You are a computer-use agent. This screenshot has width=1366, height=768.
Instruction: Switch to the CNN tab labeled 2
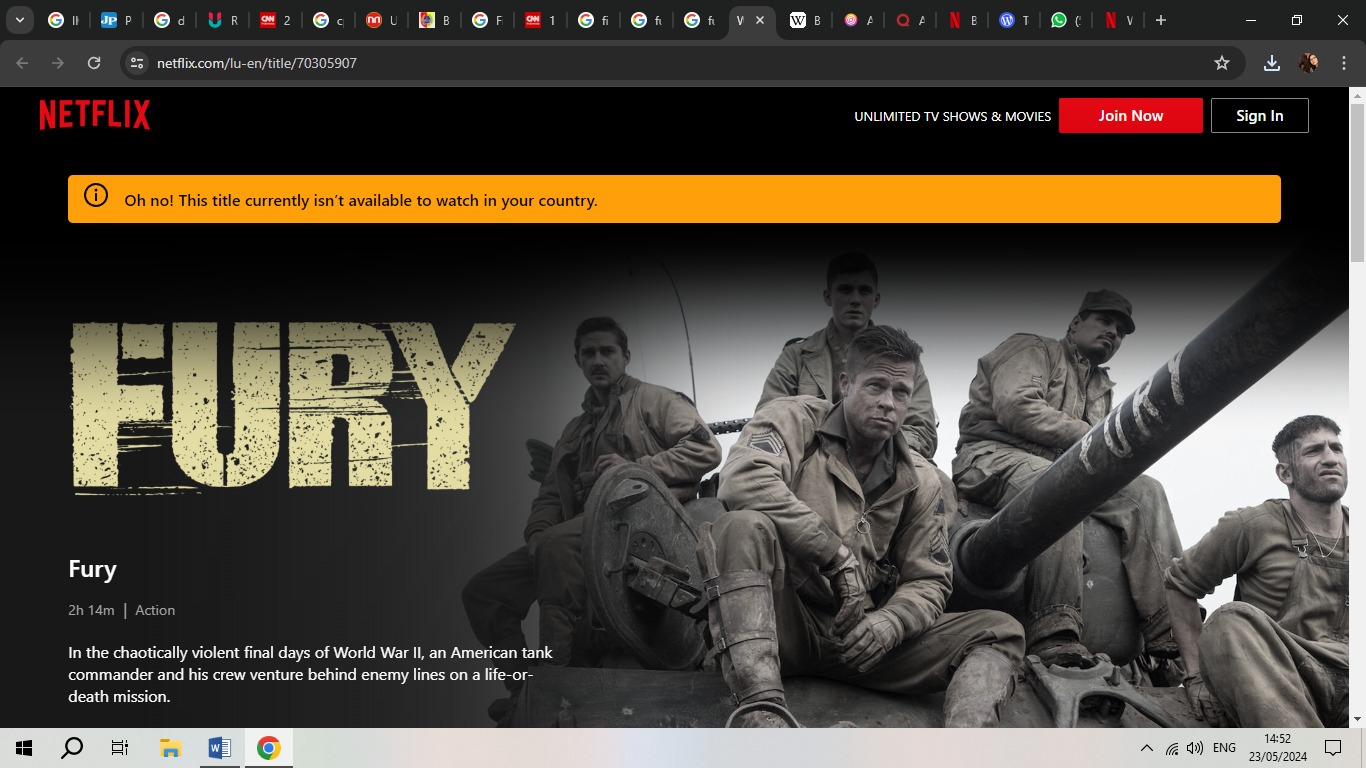pos(274,20)
